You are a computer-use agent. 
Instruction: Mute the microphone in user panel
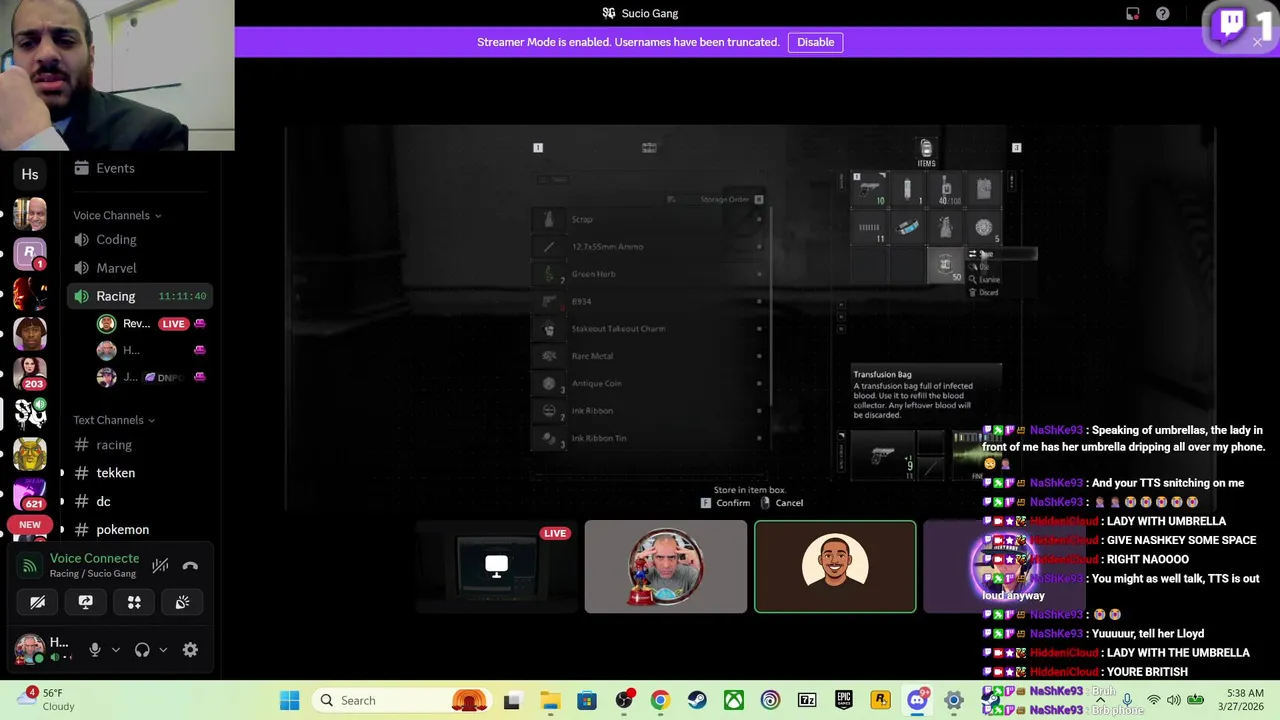coord(95,650)
